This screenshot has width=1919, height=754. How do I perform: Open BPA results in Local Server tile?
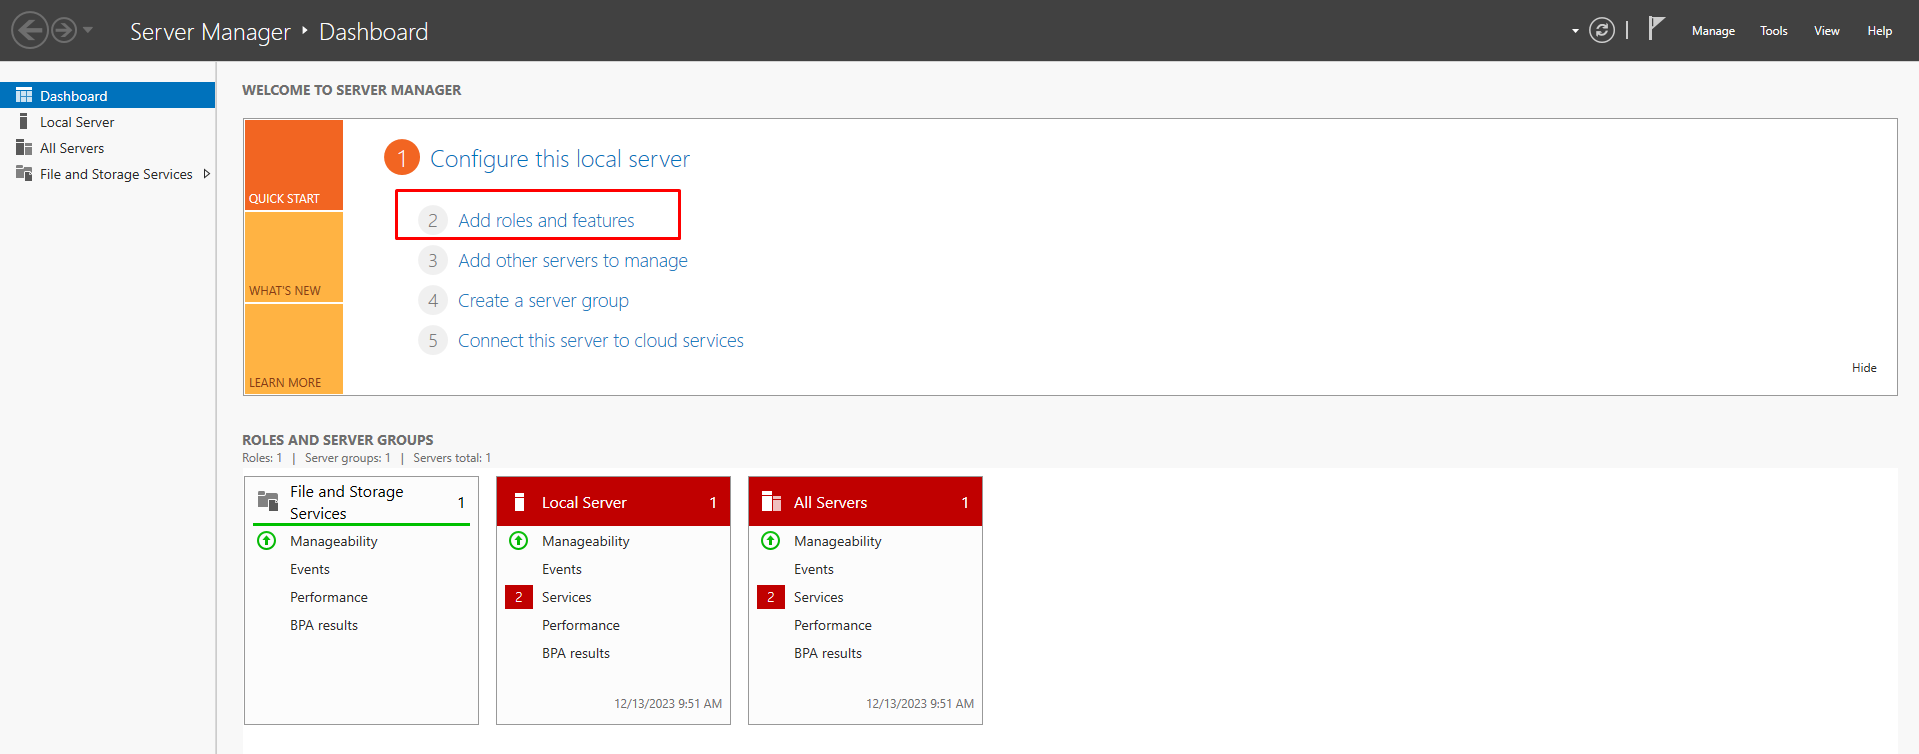[576, 653]
